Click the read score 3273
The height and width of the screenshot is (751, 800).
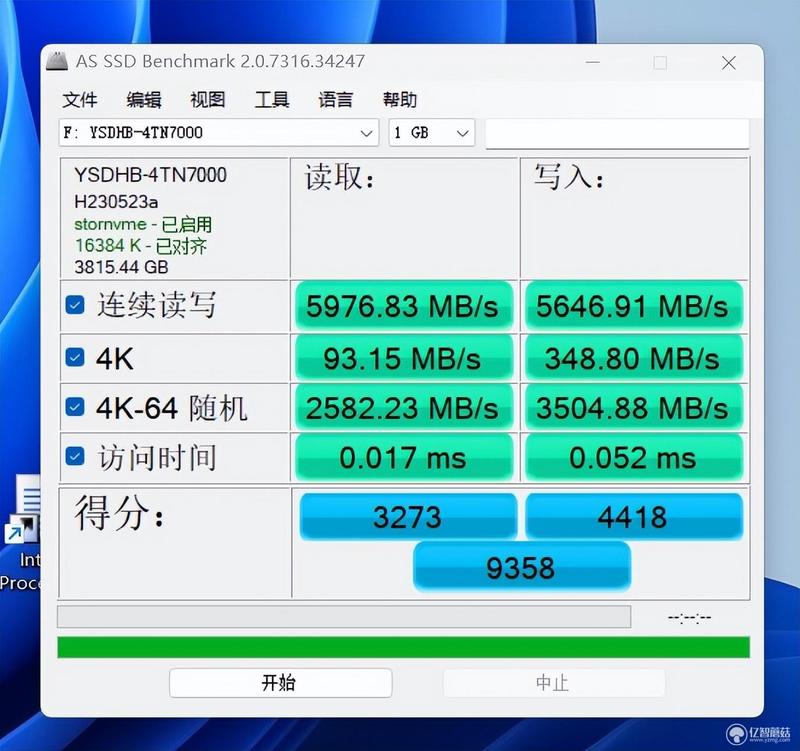click(x=408, y=516)
